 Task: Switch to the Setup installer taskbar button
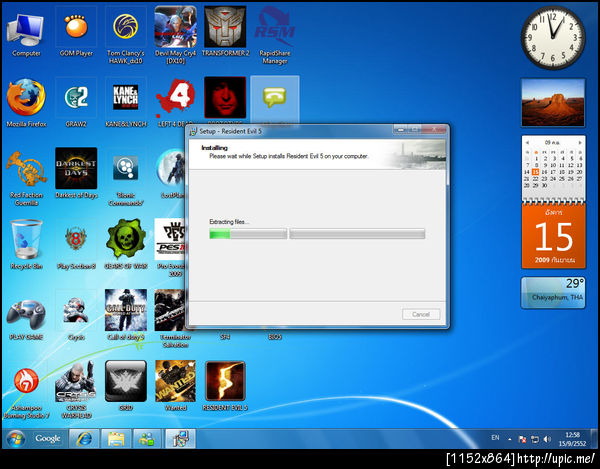(x=180, y=439)
